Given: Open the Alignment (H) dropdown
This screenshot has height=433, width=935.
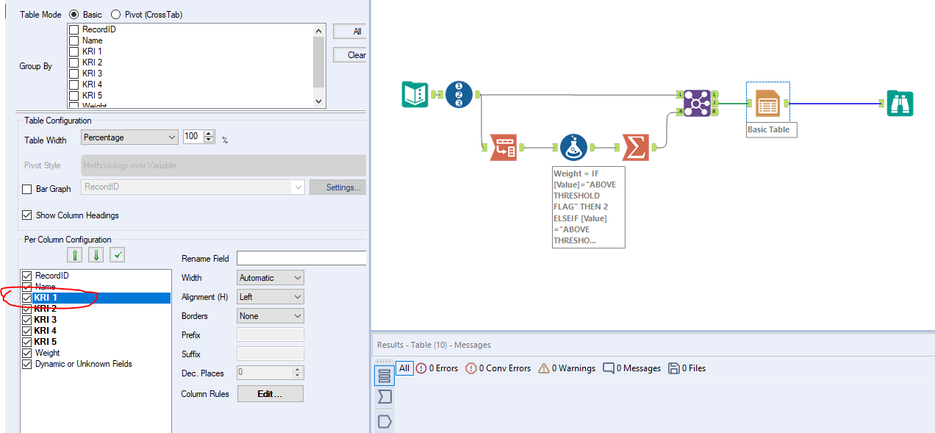Looking at the screenshot, I should point(271,296).
